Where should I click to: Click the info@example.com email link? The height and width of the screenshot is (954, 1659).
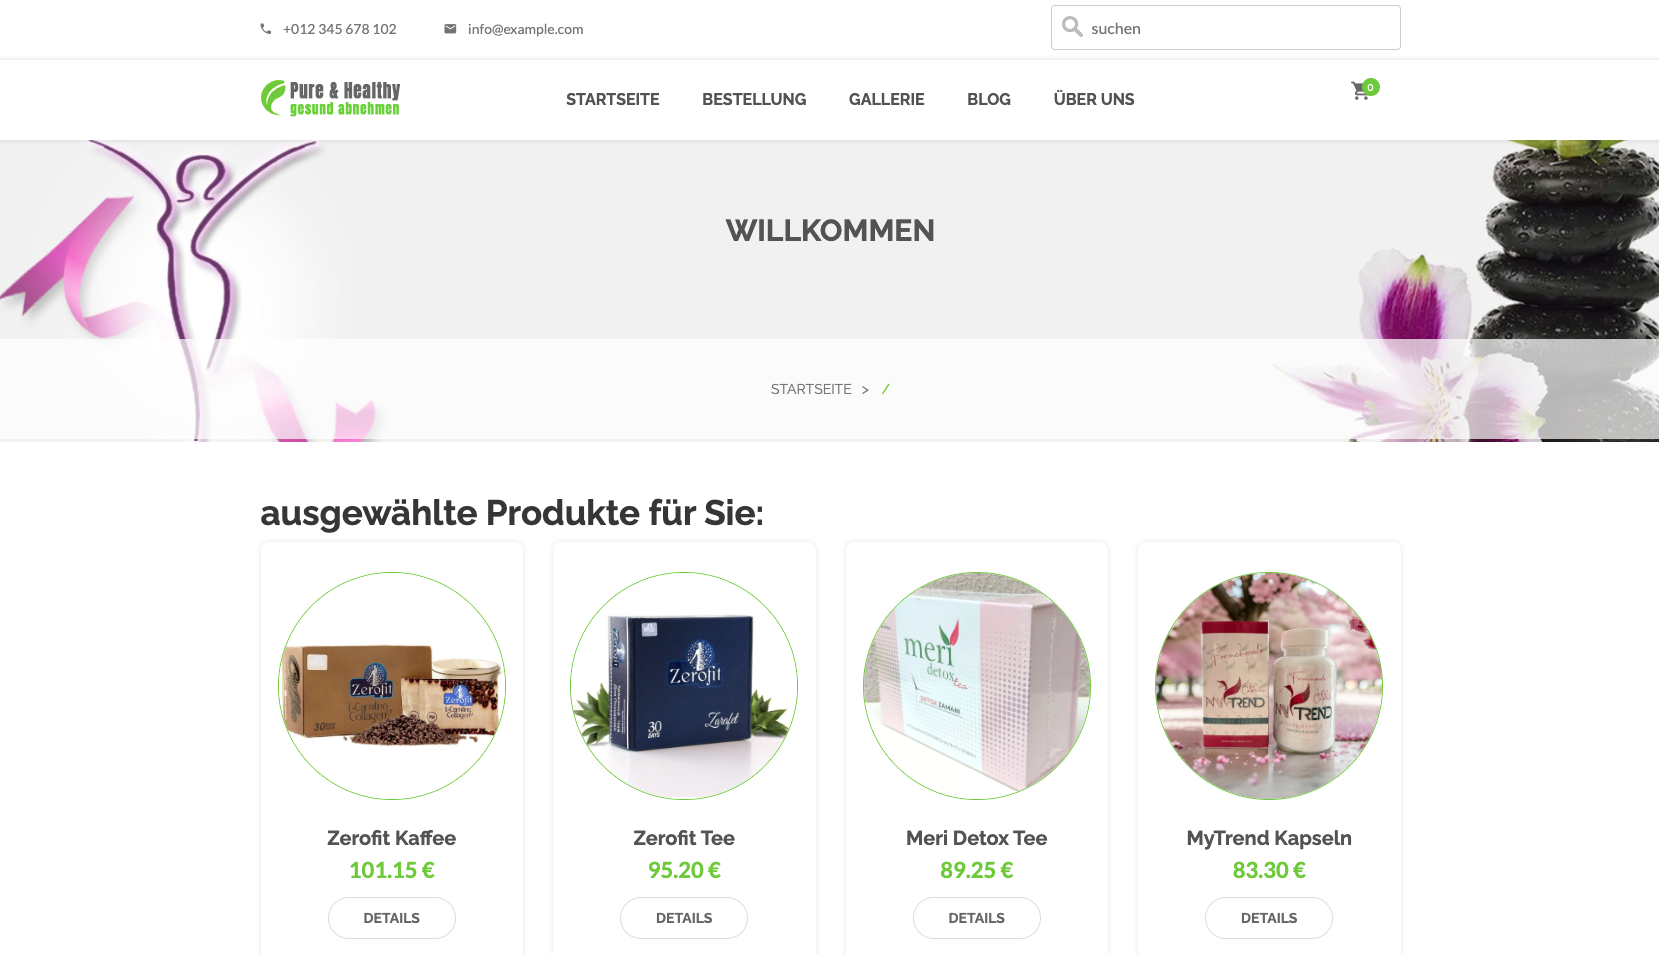(x=525, y=29)
